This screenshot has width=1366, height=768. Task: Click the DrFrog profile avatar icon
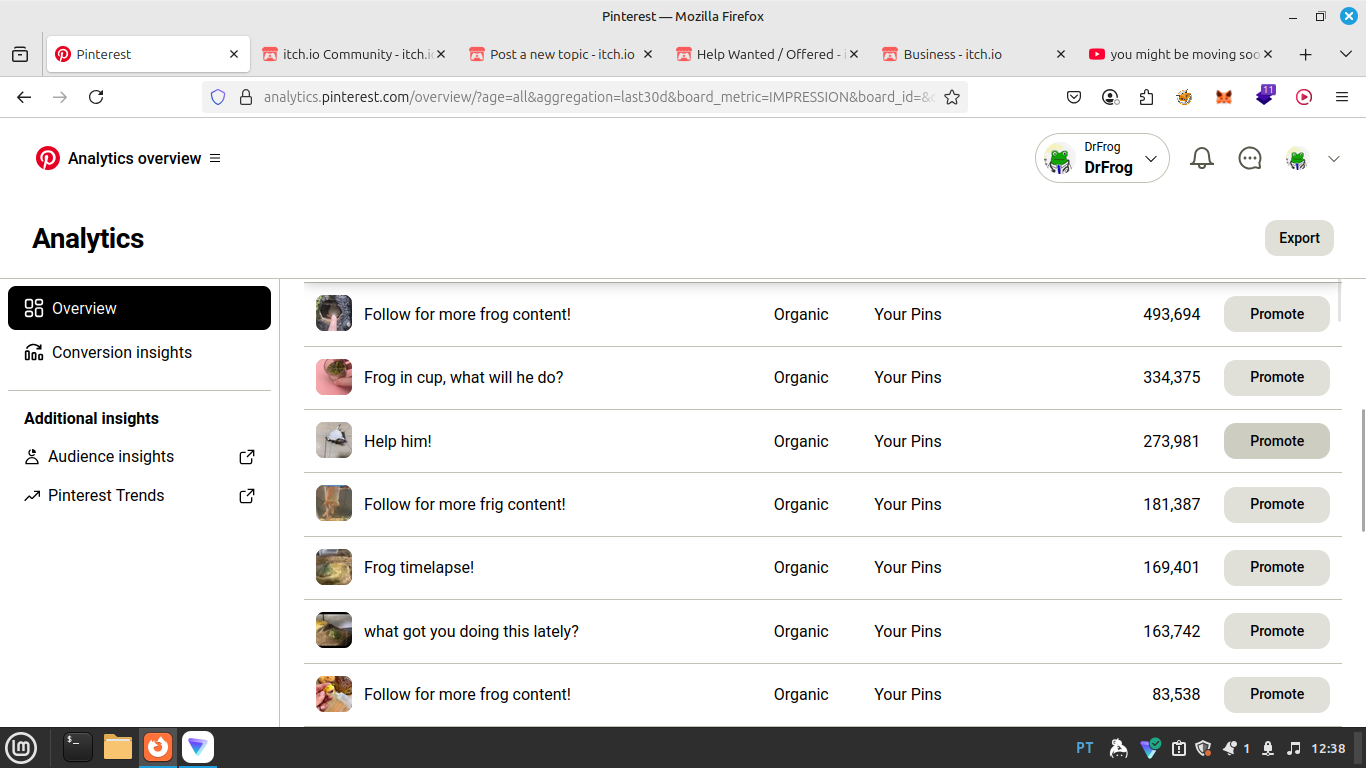(x=1297, y=158)
